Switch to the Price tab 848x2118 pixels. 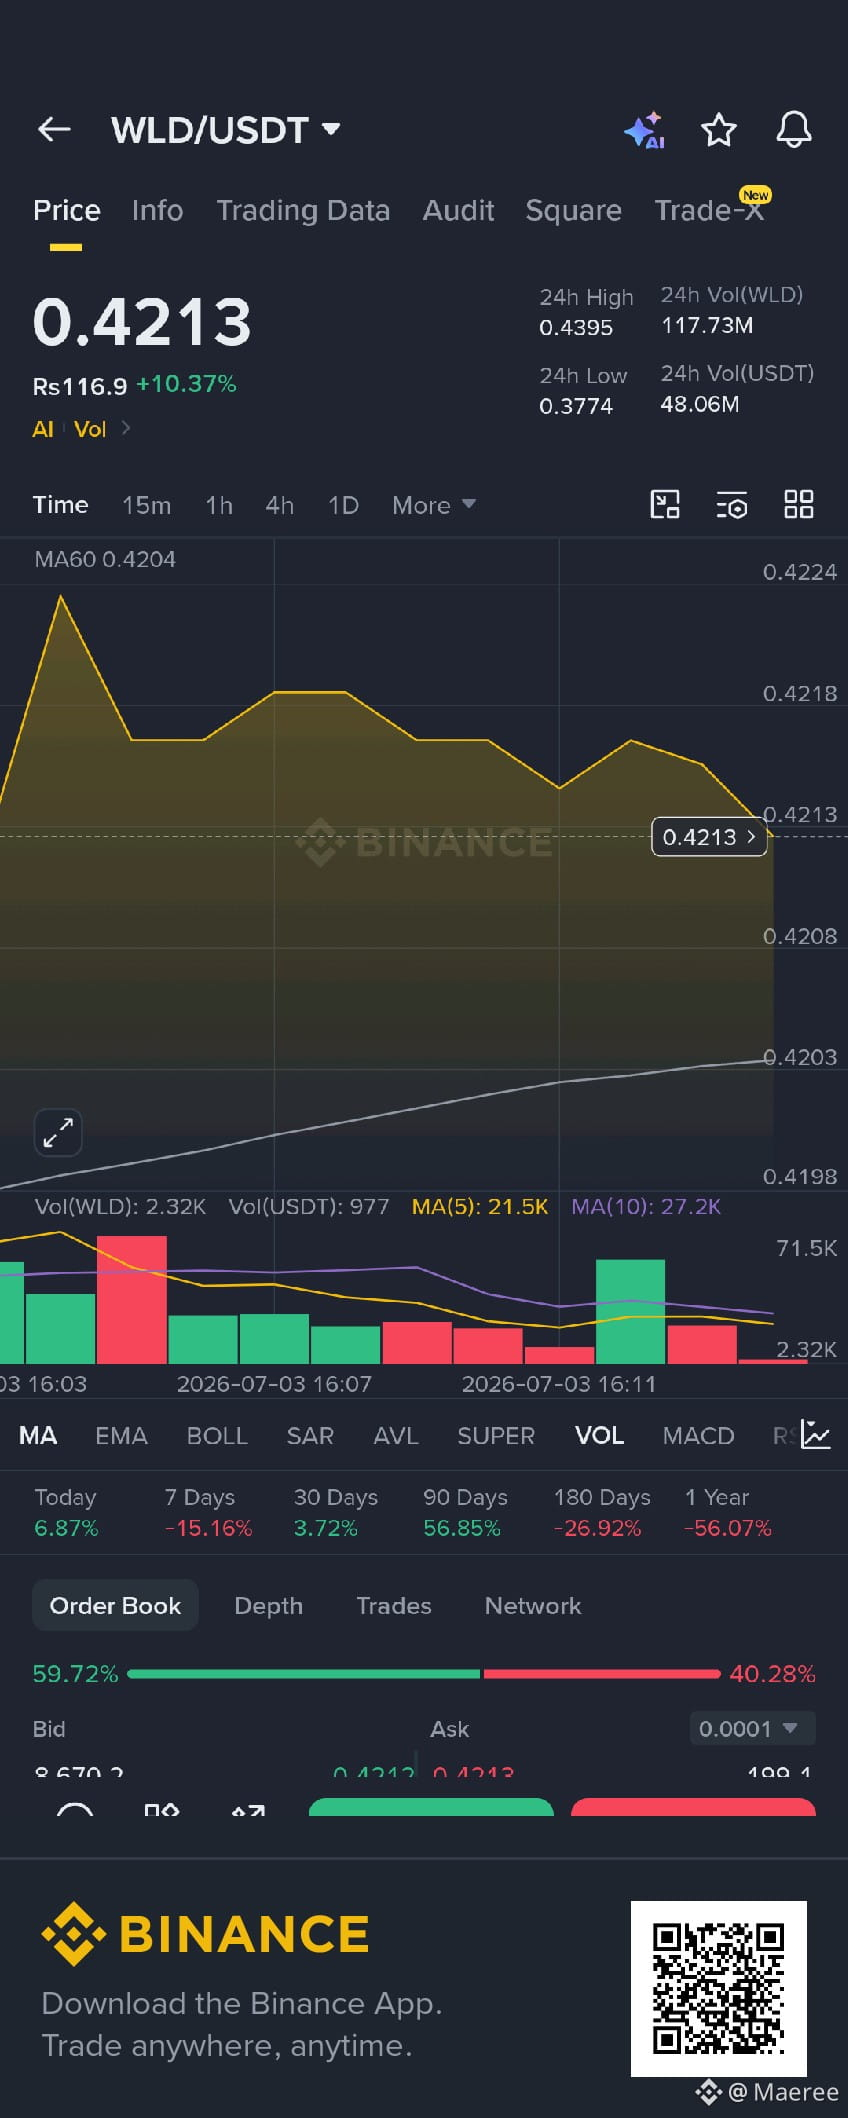tap(66, 211)
